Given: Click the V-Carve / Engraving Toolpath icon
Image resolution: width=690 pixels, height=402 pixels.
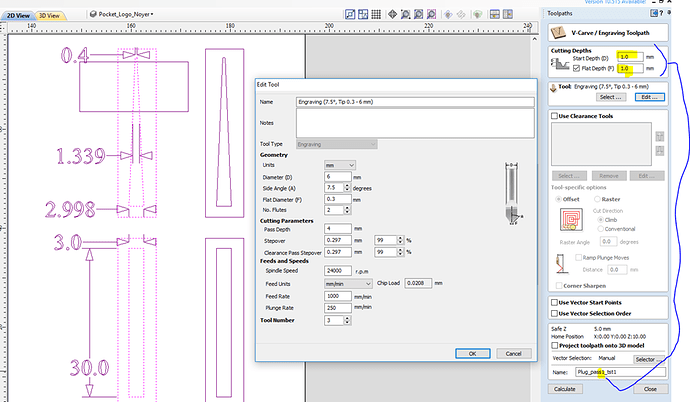Looking at the screenshot, I should click(558, 33).
